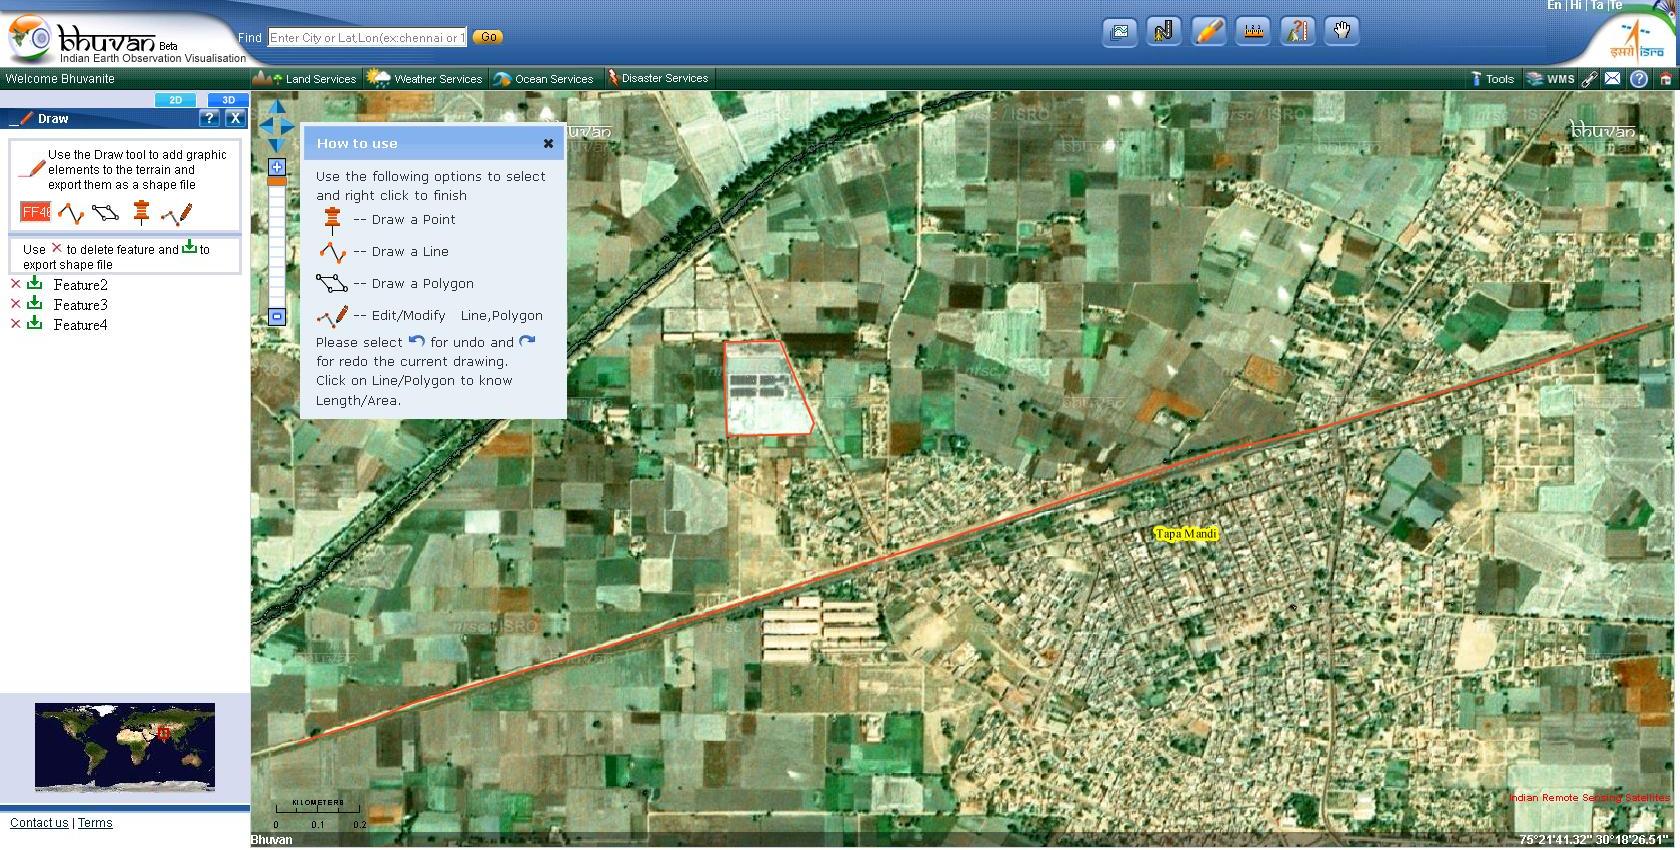Click the link chain icon in green bar
Screen dimensions: 1680x850
1588,78
